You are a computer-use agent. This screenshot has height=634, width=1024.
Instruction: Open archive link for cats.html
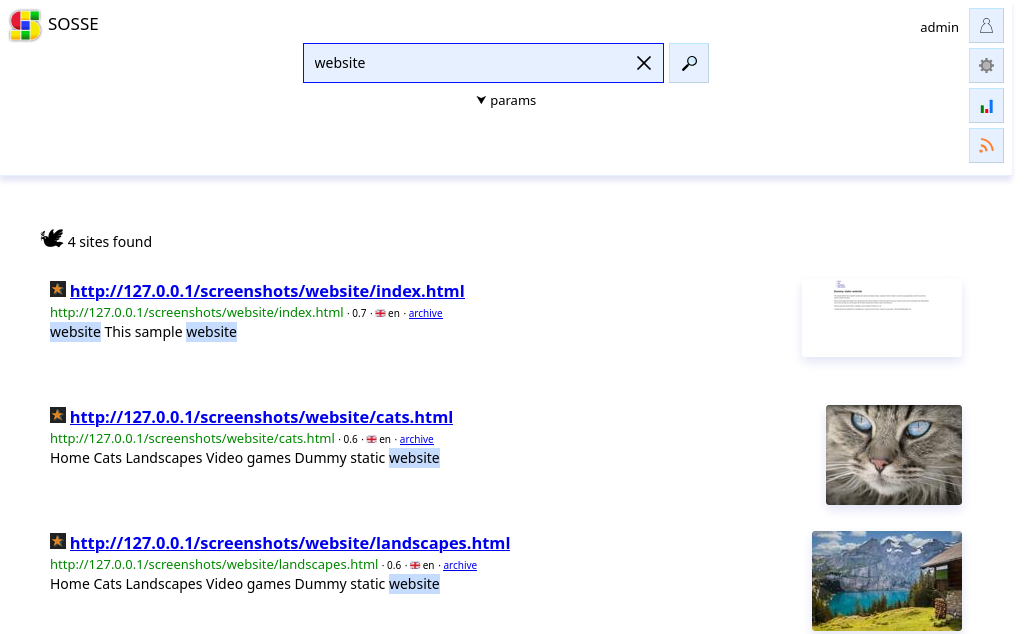click(x=417, y=439)
